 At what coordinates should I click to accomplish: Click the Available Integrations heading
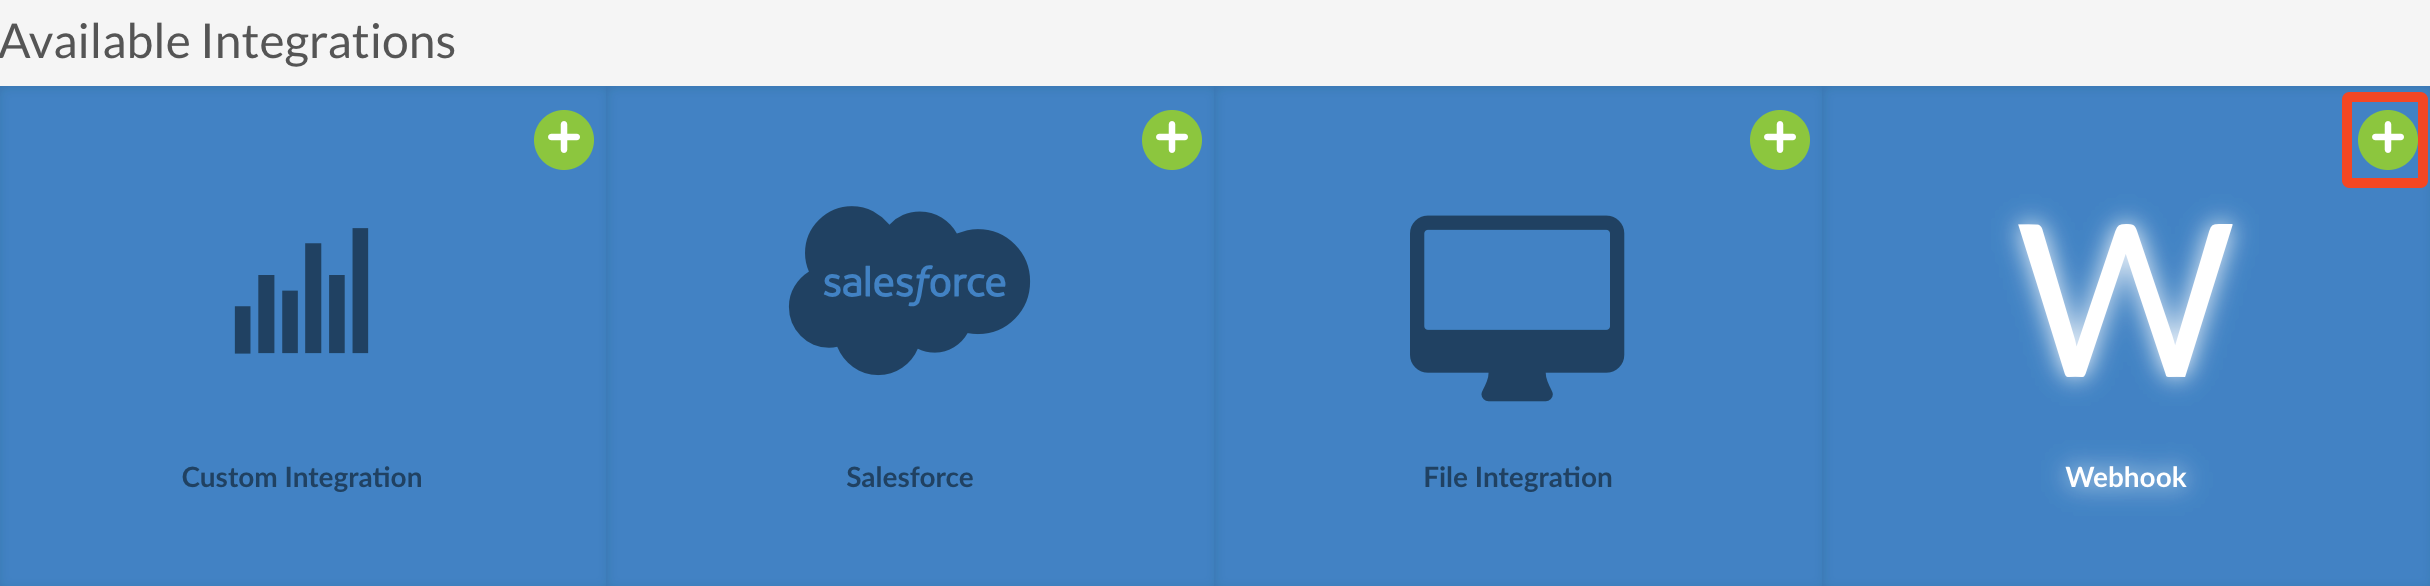coord(228,42)
